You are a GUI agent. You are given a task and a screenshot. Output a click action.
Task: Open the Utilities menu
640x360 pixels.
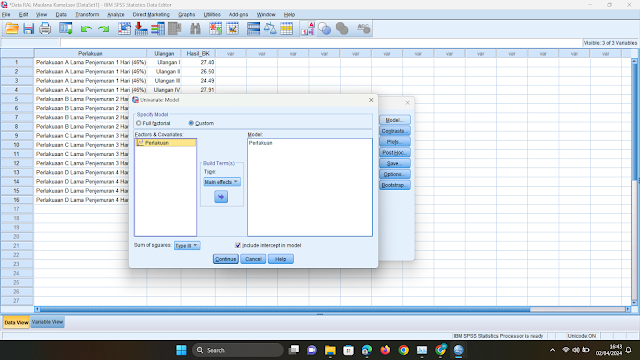click(x=212, y=14)
